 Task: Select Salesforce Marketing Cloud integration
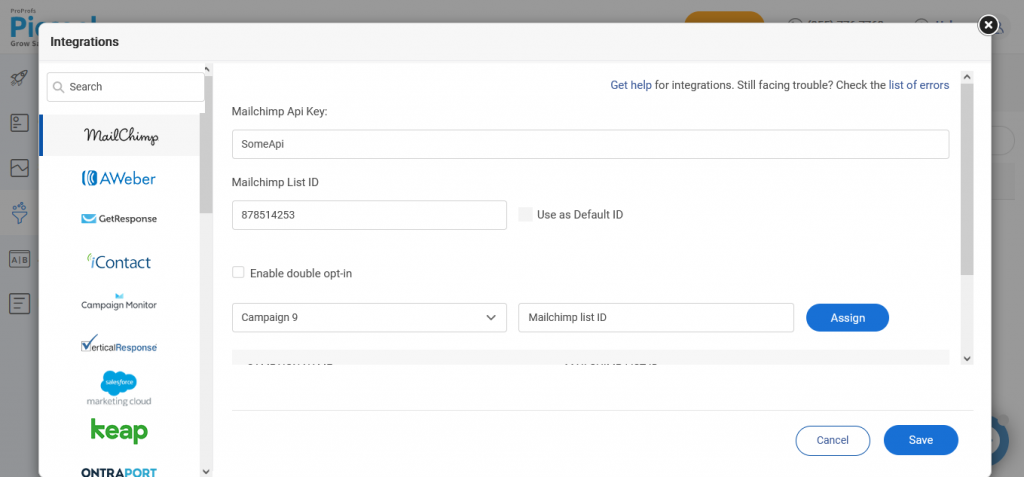click(x=119, y=388)
